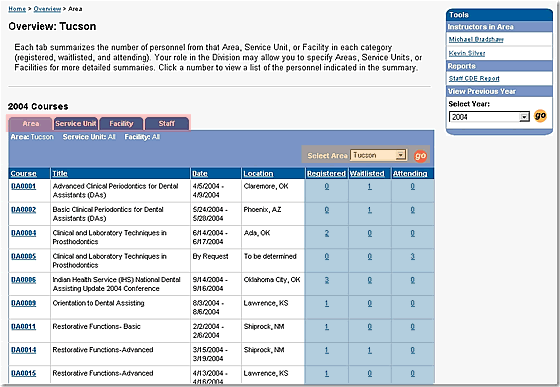This screenshot has height=387, width=560.
Task: Open course DA0002
Action: pyautogui.click(x=24, y=210)
